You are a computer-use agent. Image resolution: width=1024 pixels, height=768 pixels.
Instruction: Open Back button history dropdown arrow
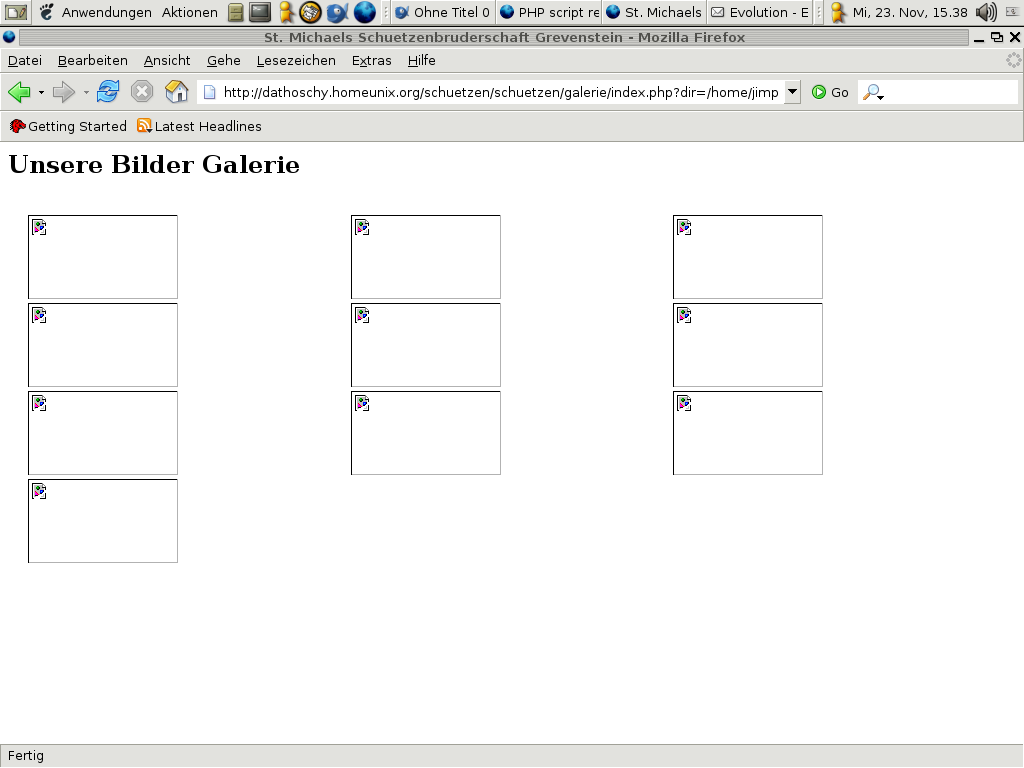[41, 93]
